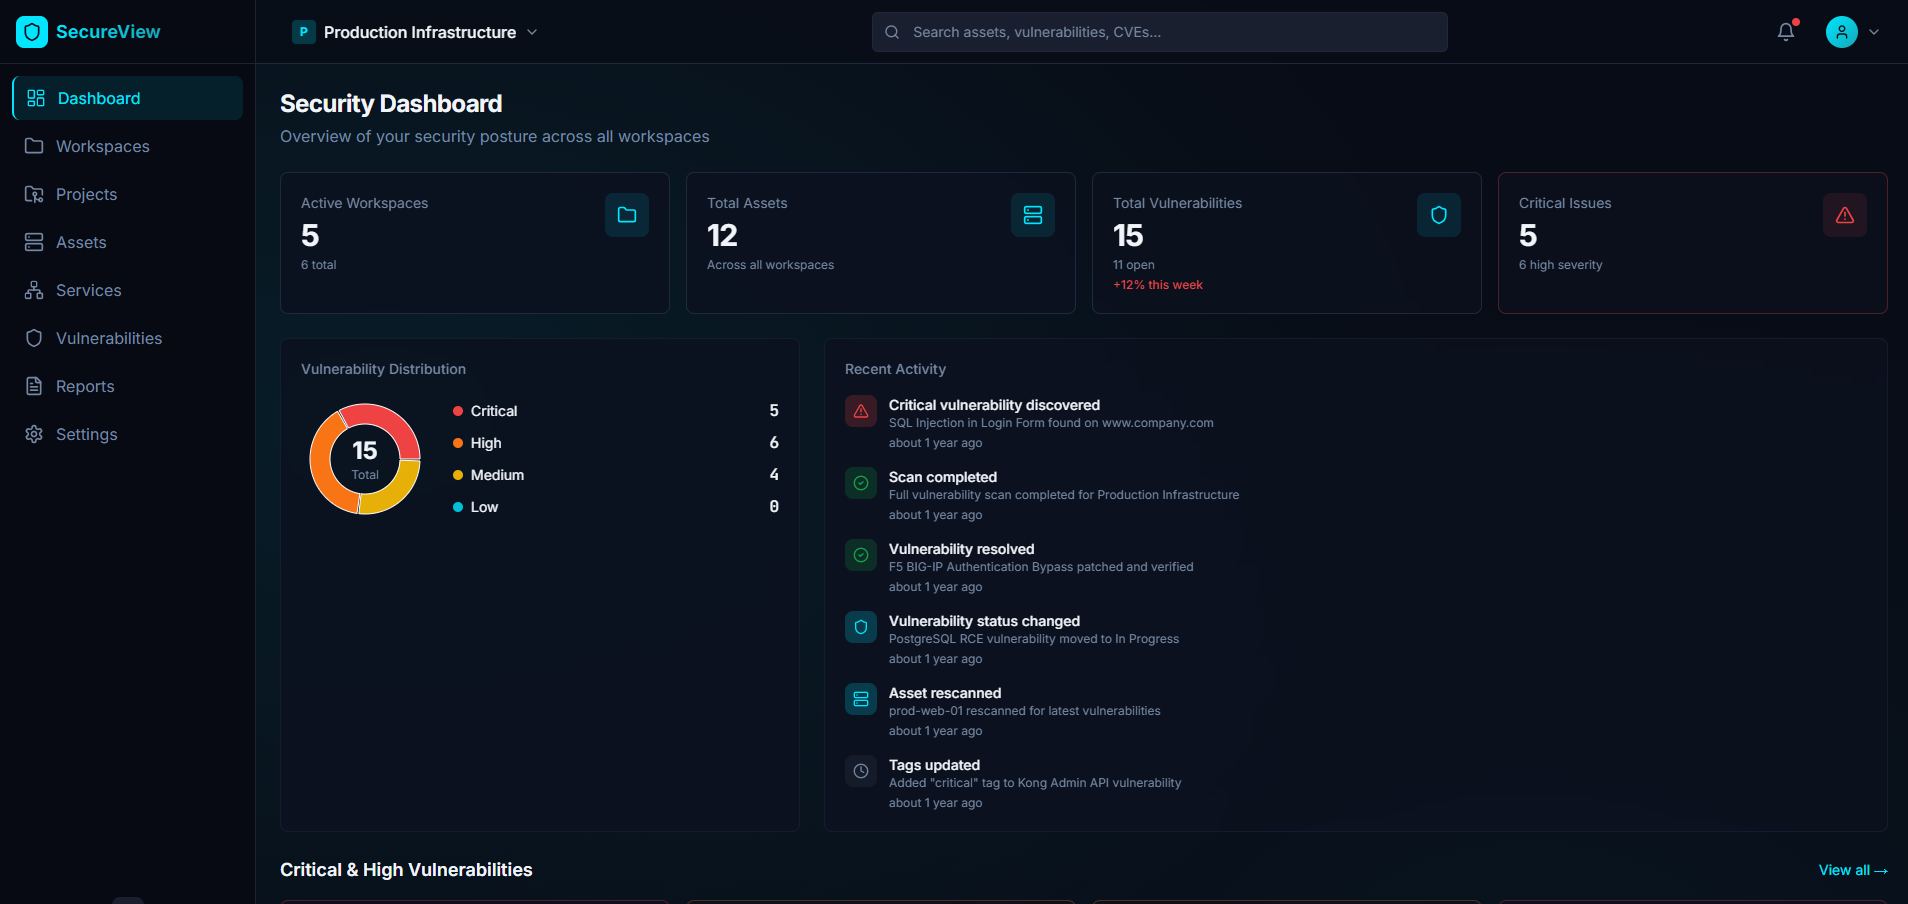
Task: Click the folder icon in Active Workspaces card
Action: pyautogui.click(x=627, y=215)
